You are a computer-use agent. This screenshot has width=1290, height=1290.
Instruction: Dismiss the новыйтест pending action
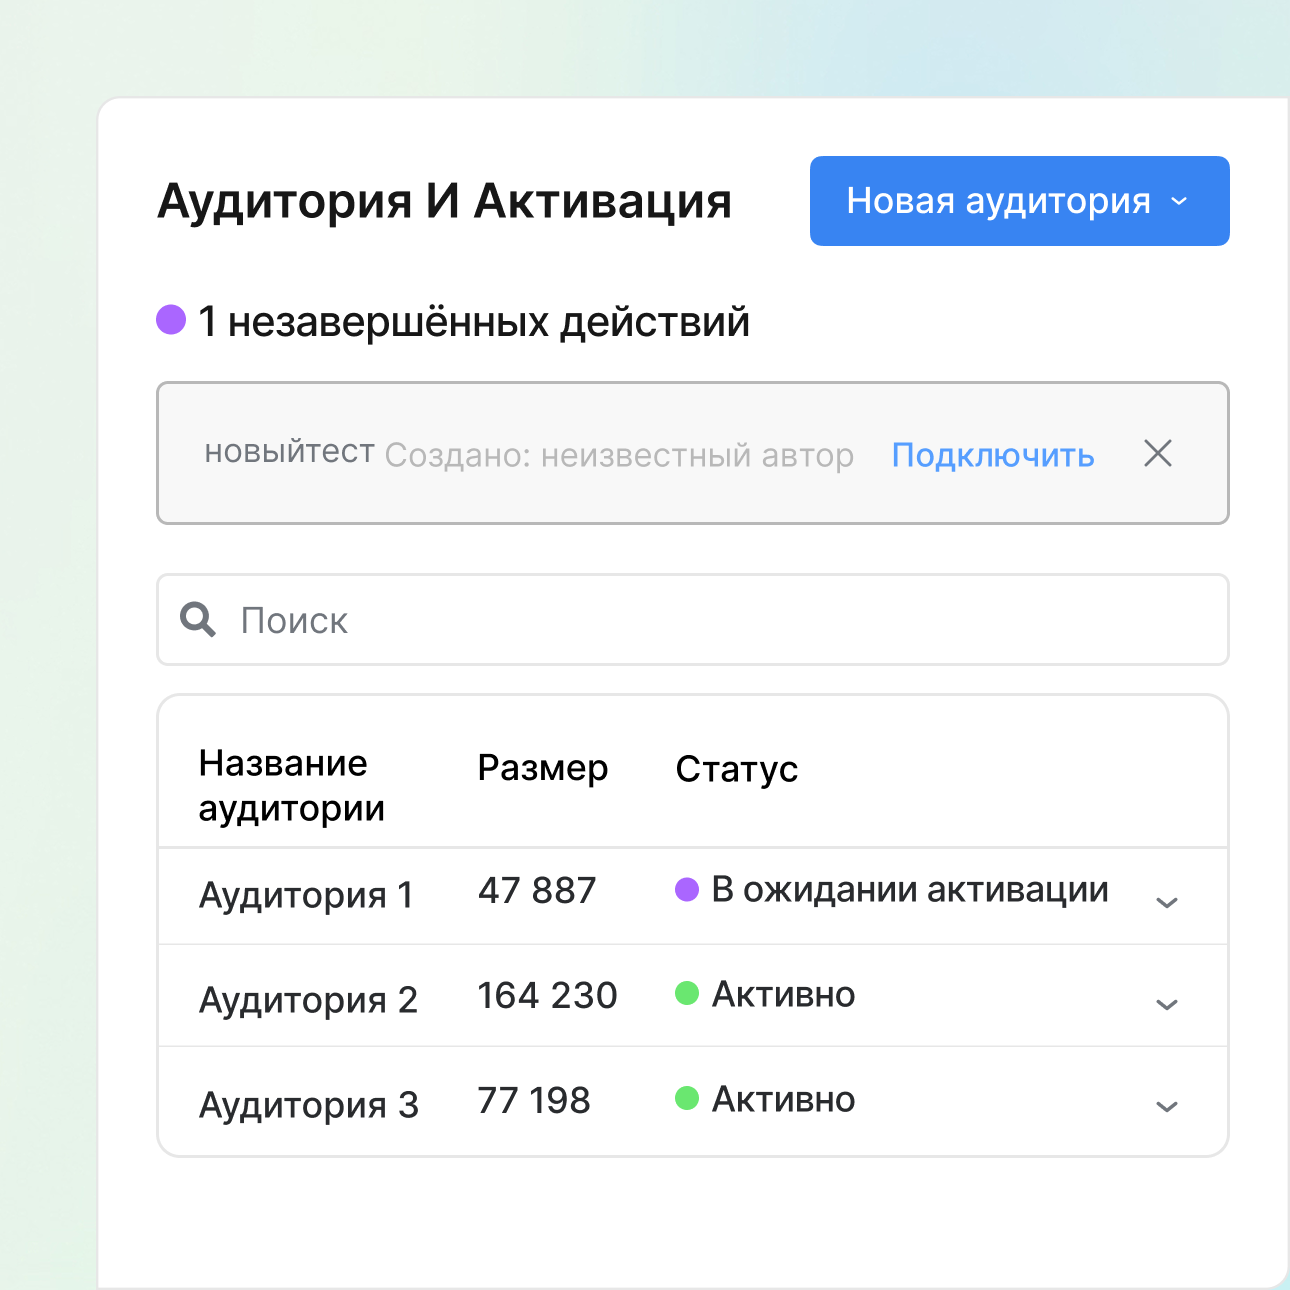click(1157, 454)
